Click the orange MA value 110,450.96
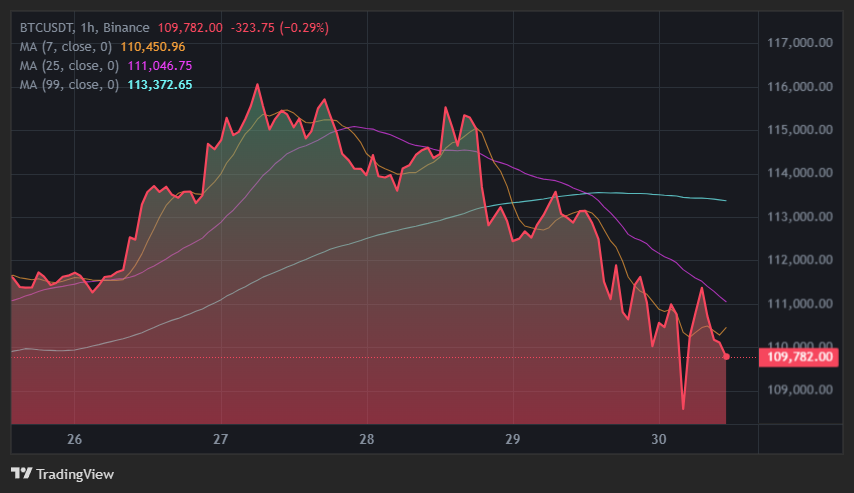 tap(153, 46)
